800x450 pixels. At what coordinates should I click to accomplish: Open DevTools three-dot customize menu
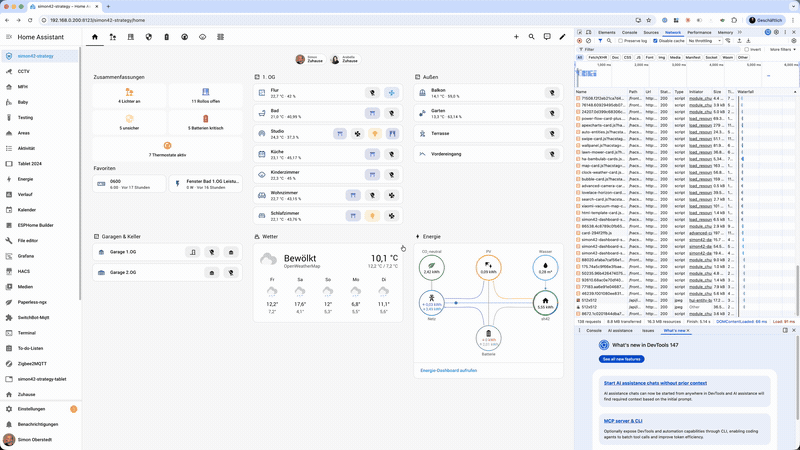click(x=785, y=32)
